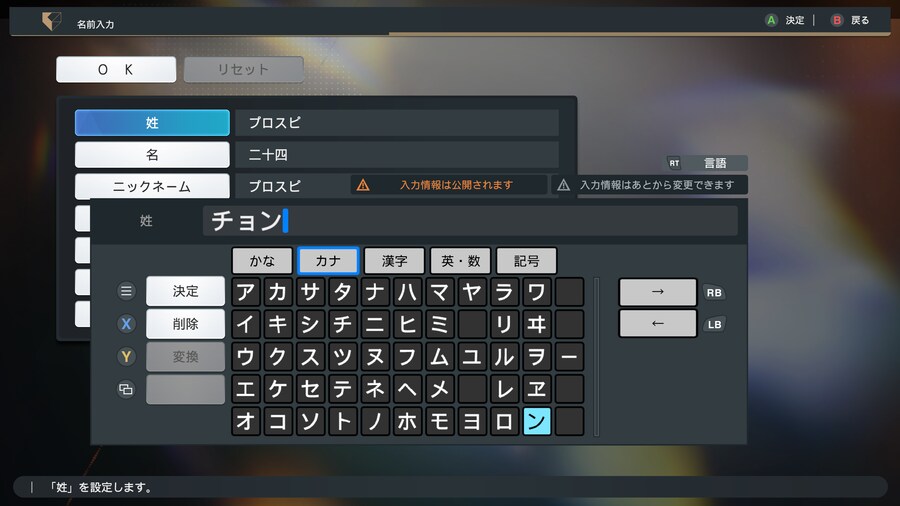900x506 pixels.
Task: Click the プロスピ surname value field
Action: (x=397, y=123)
